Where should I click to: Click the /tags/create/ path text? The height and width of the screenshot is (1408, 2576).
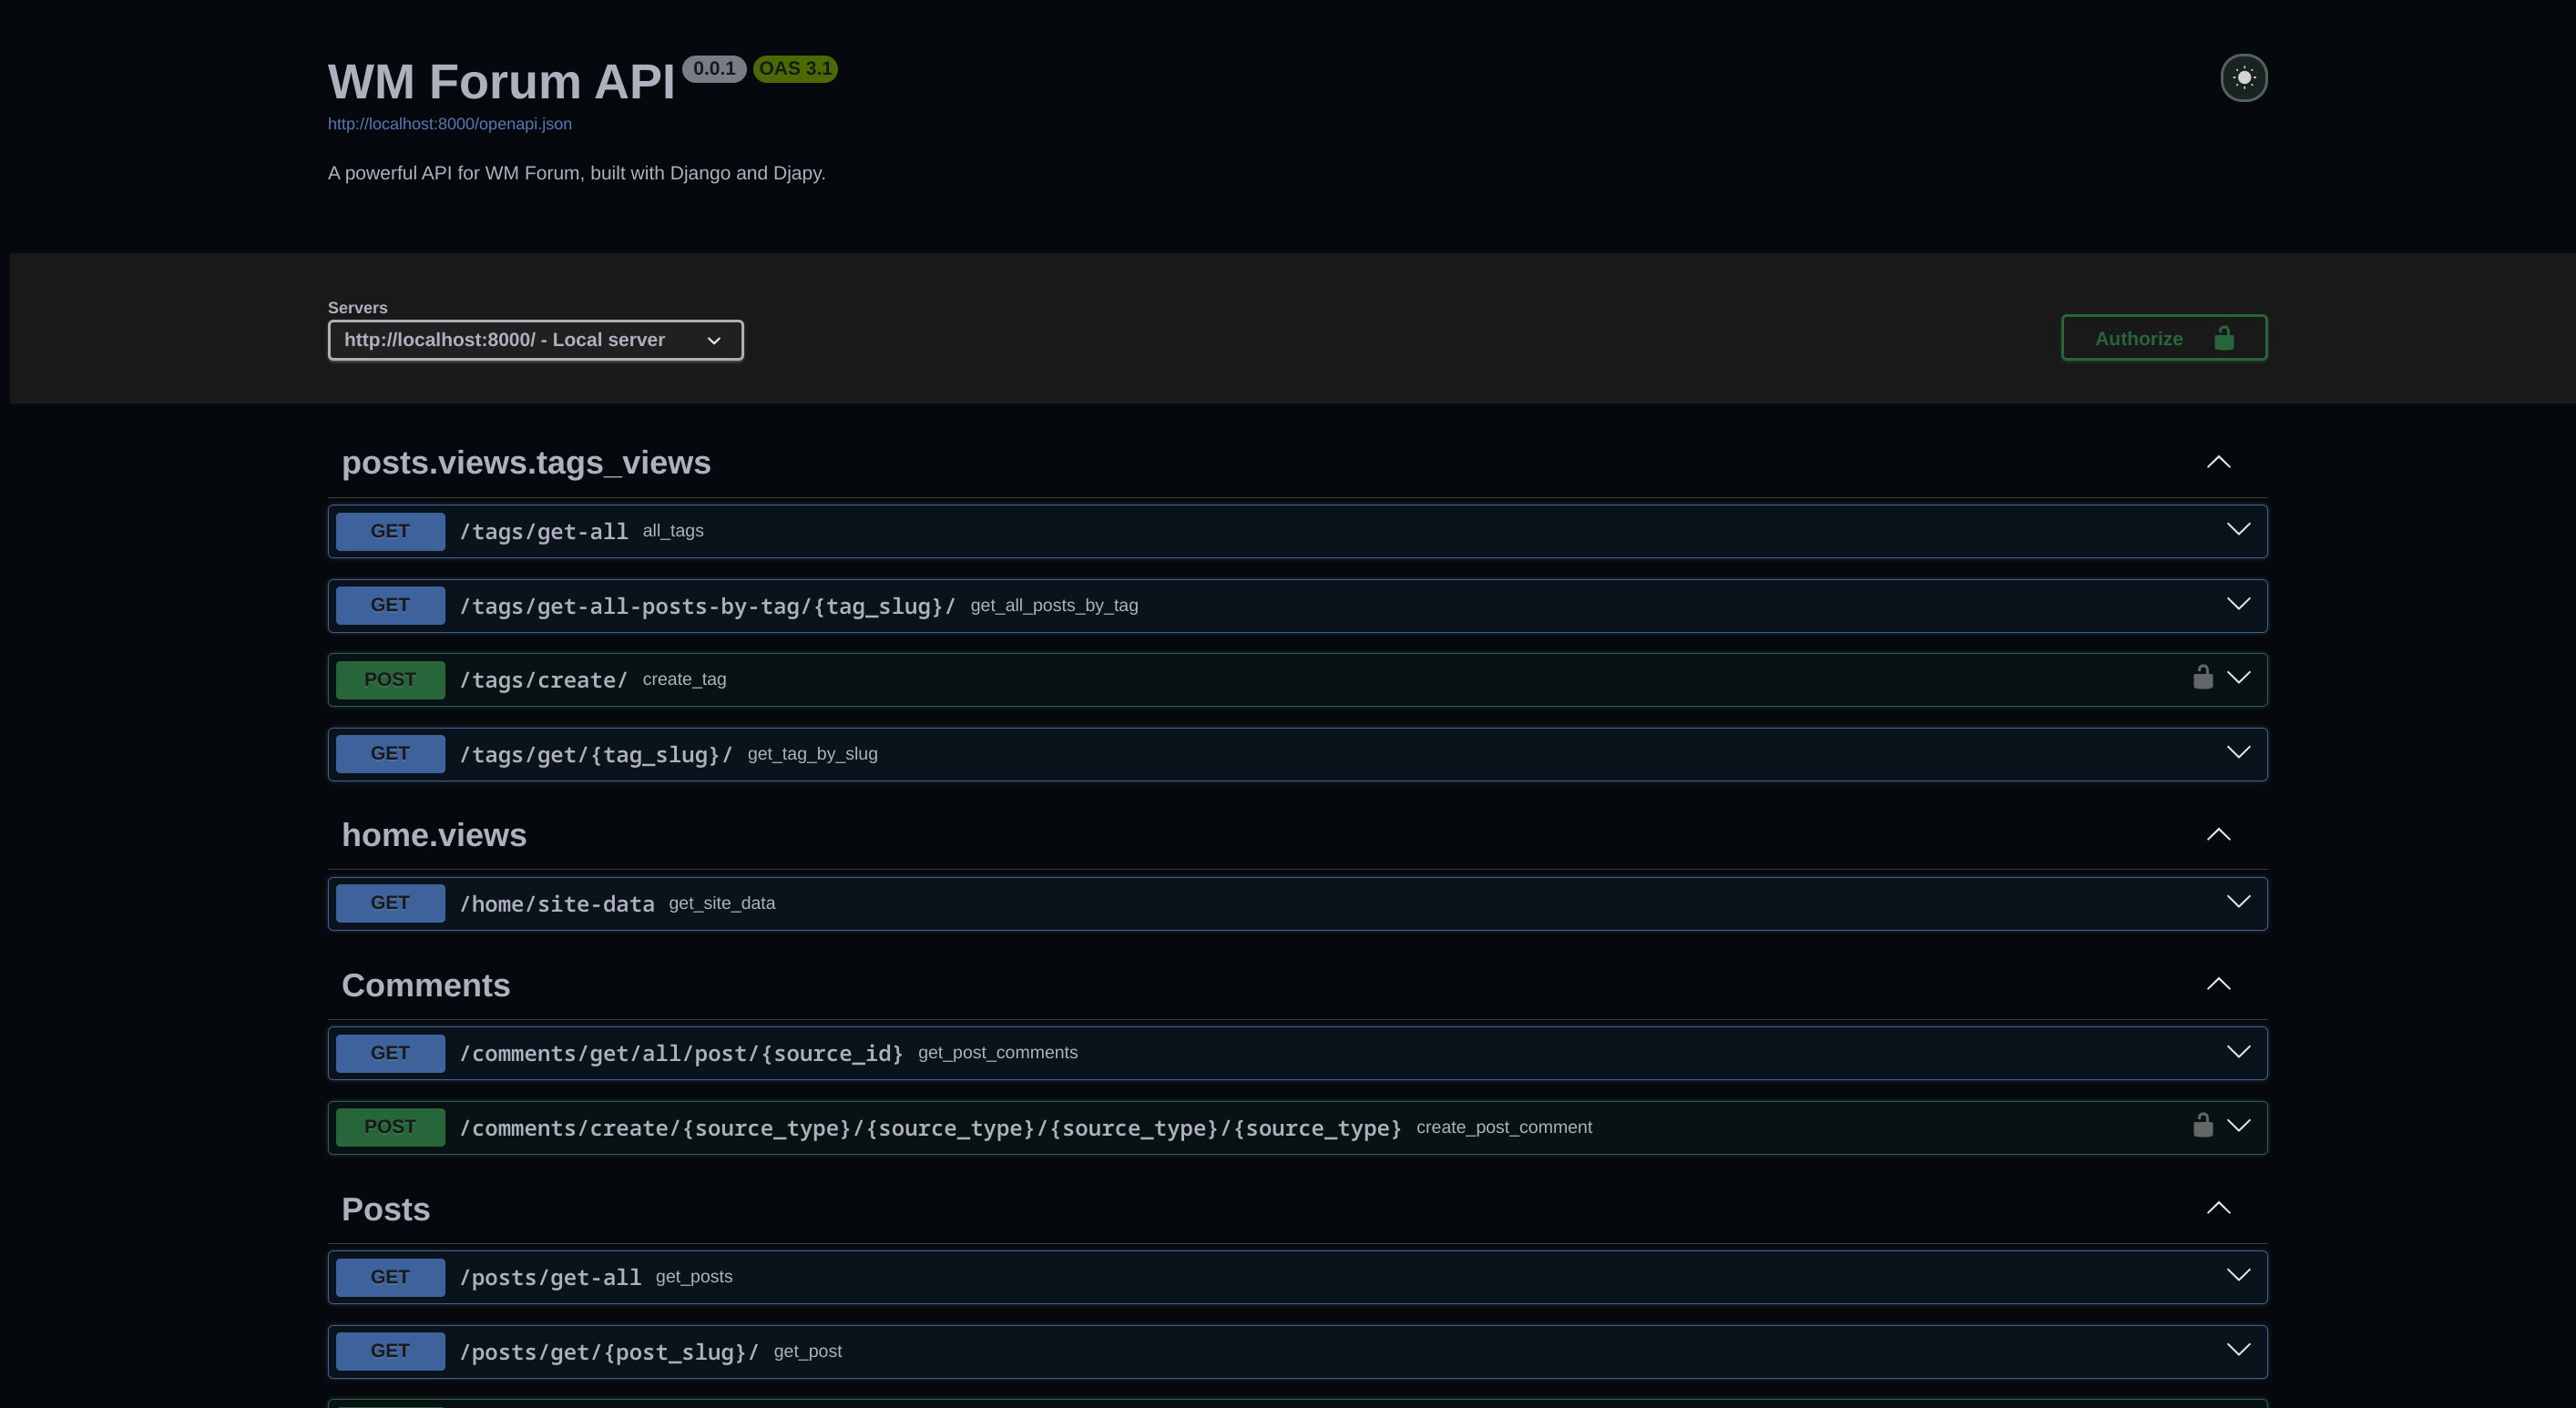coord(544,680)
